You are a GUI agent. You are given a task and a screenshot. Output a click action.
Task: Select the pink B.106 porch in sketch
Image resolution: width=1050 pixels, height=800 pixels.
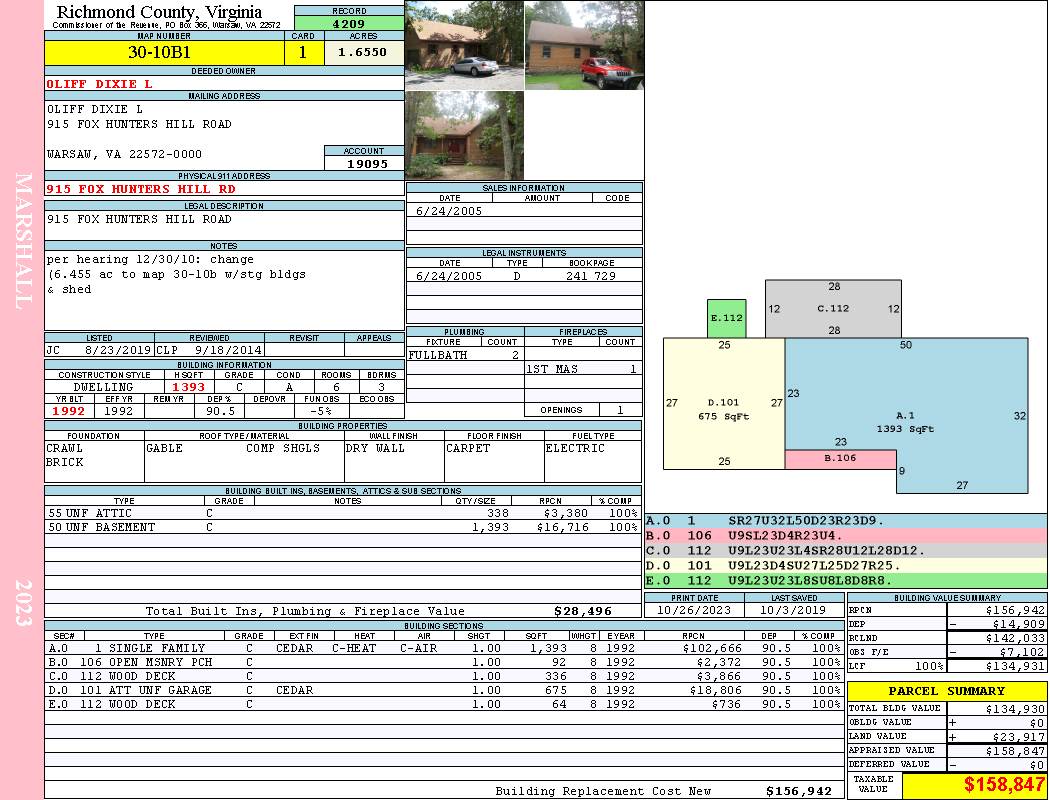point(840,459)
